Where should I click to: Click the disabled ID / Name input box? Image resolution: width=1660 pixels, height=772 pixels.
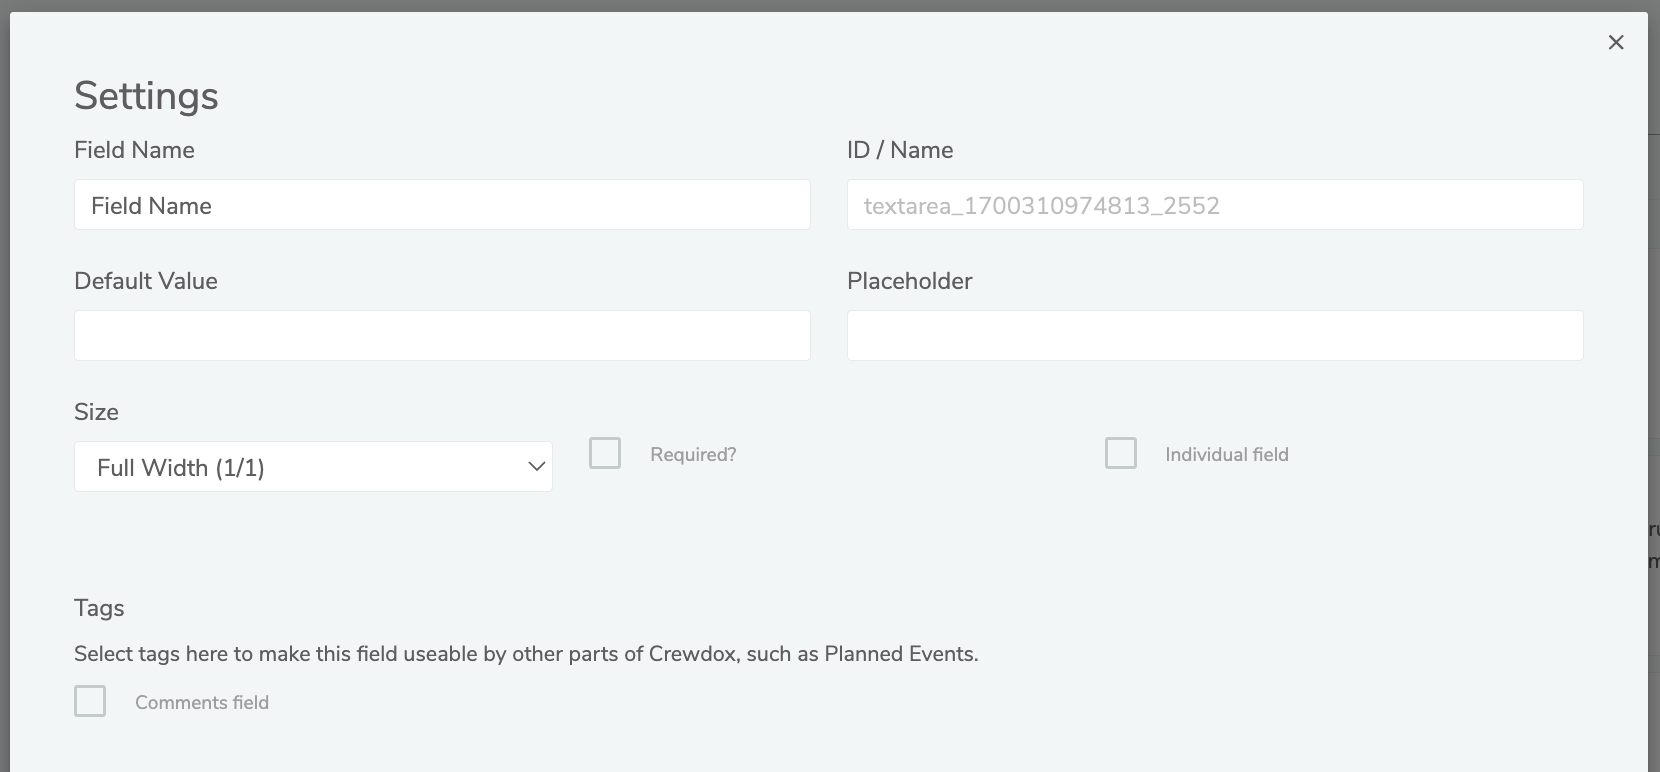[1214, 205]
